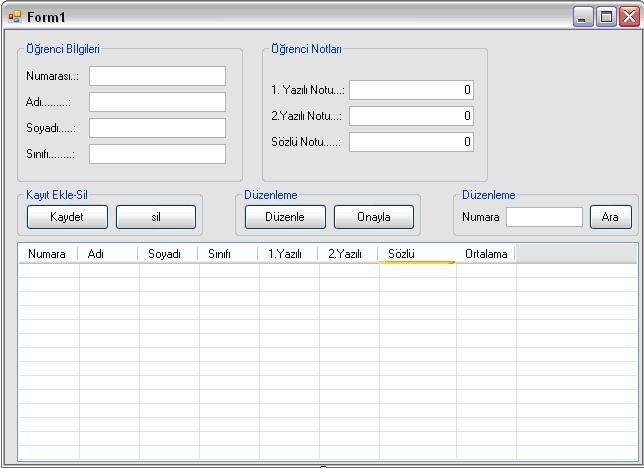The height and width of the screenshot is (468, 644).
Task: Click the Soyadı column header in list
Action: [x=168, y=254]
